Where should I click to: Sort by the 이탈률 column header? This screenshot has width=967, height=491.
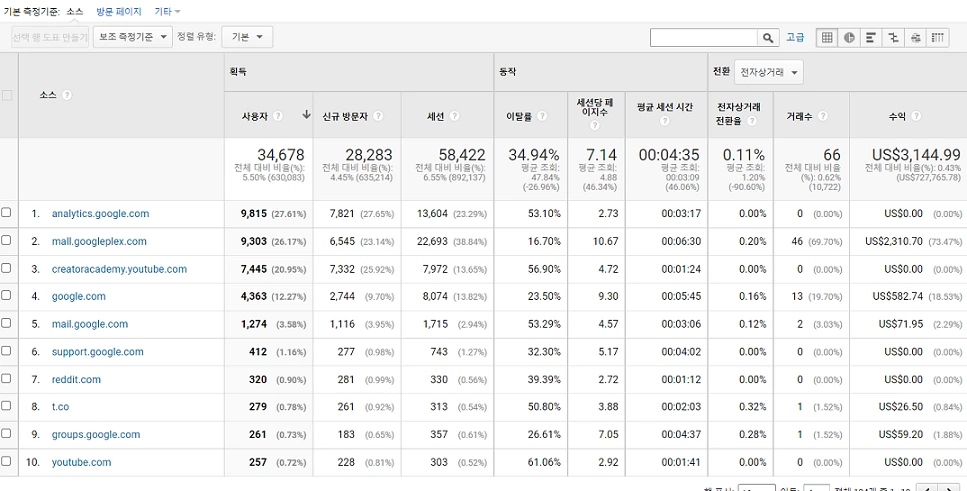(519, 116)
